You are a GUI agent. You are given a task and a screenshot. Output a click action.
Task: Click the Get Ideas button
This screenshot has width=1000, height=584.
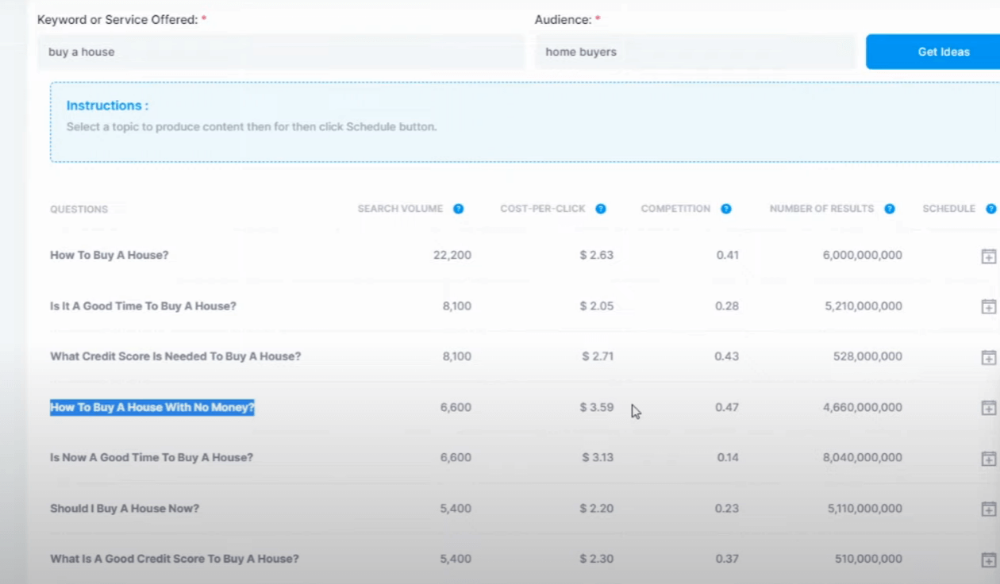pyautogui.click(x=933, y=52)
